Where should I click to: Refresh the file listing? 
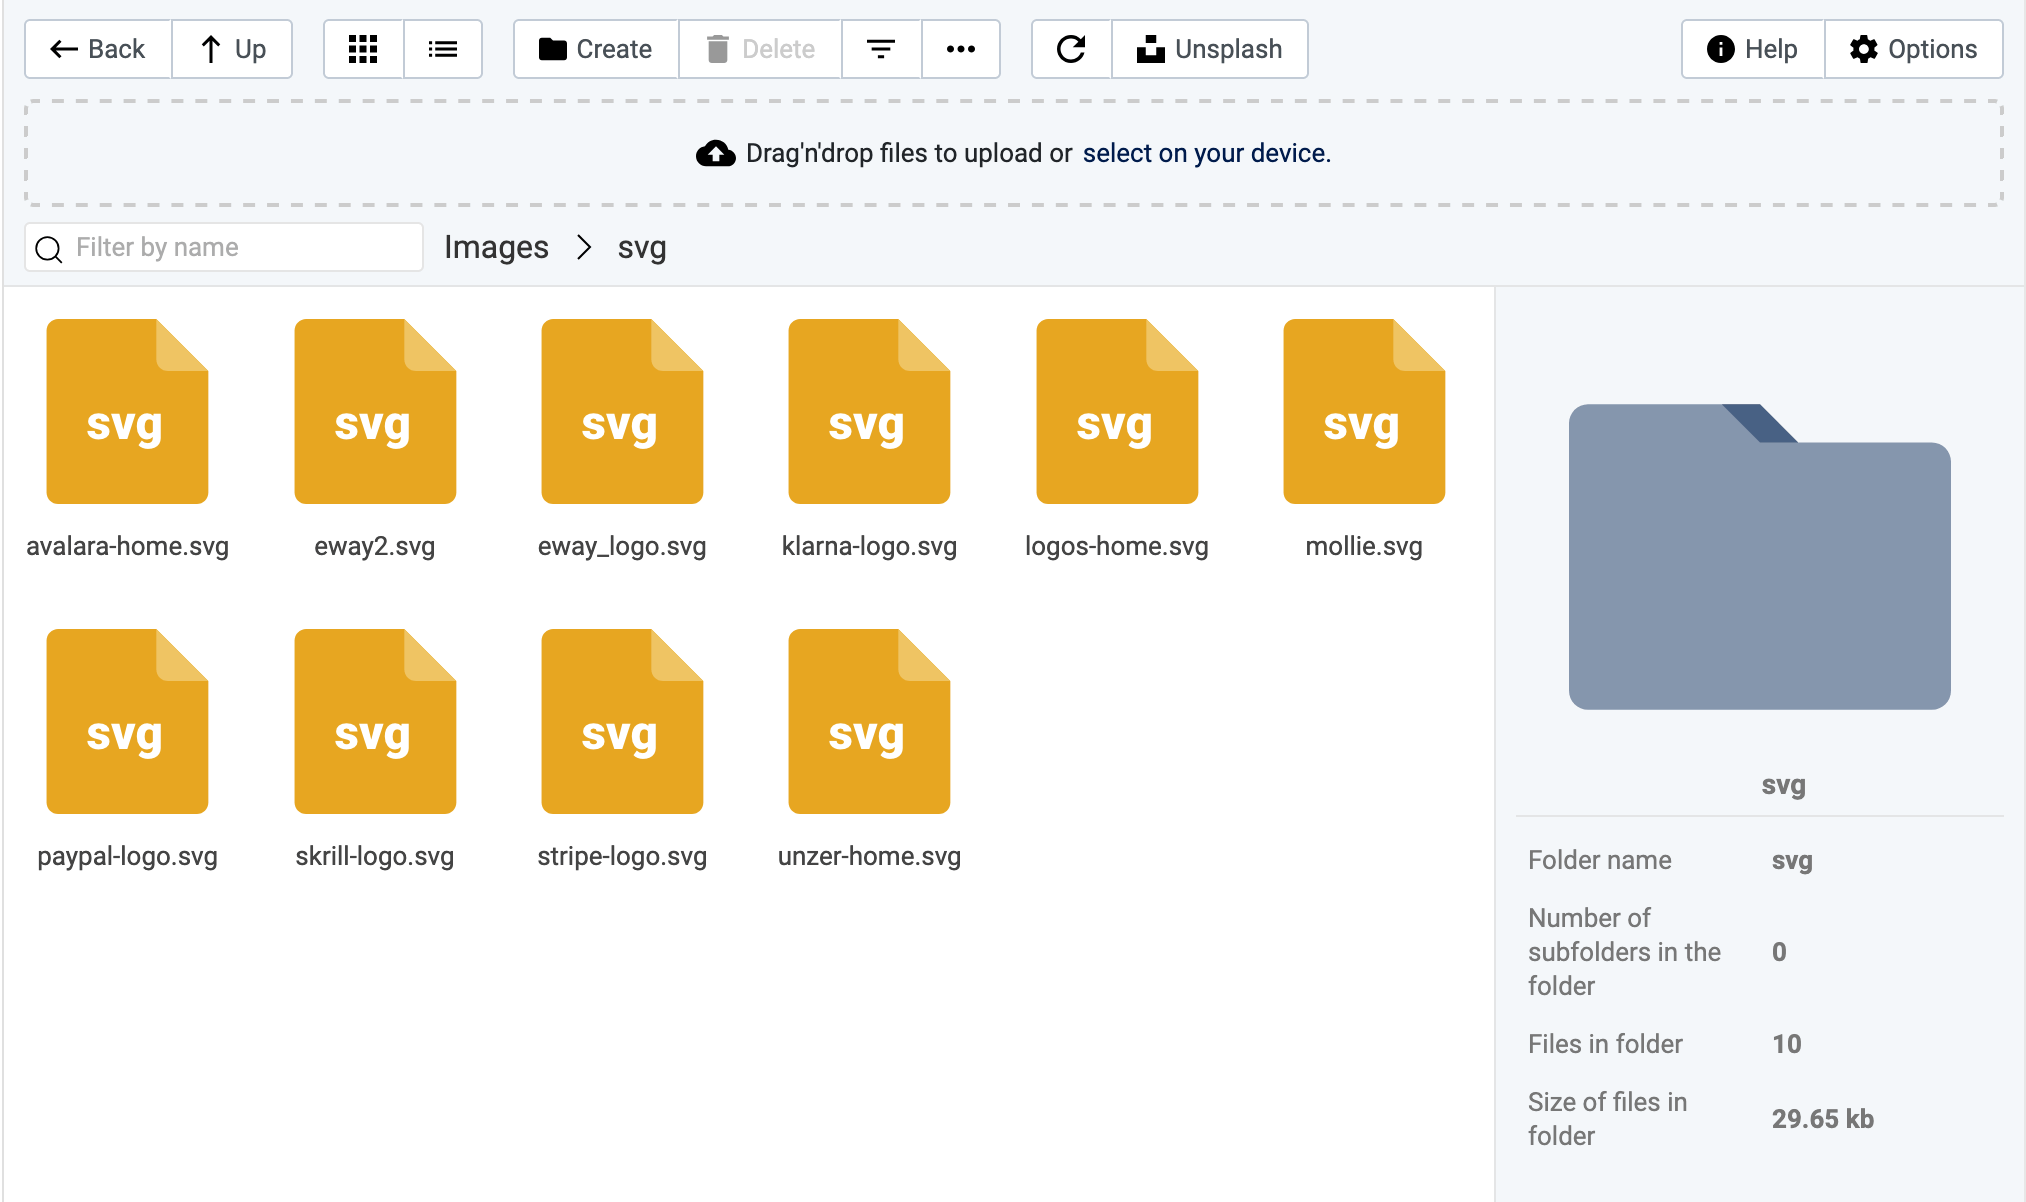(x=1070, y=48)
